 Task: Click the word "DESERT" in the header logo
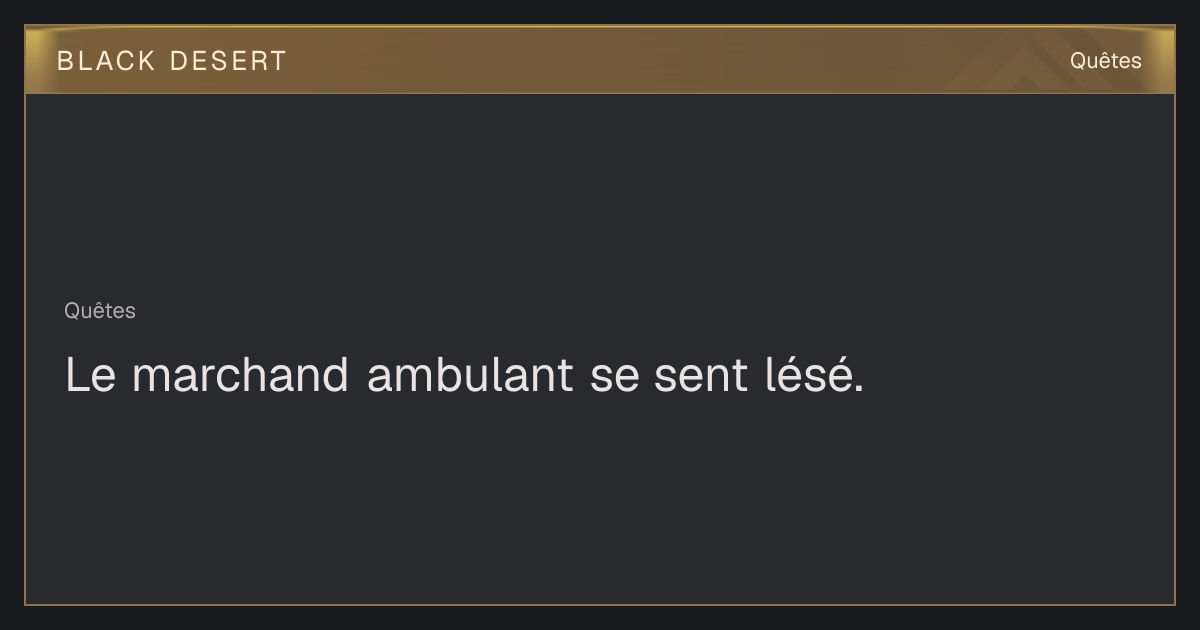[x=228, y=61]
